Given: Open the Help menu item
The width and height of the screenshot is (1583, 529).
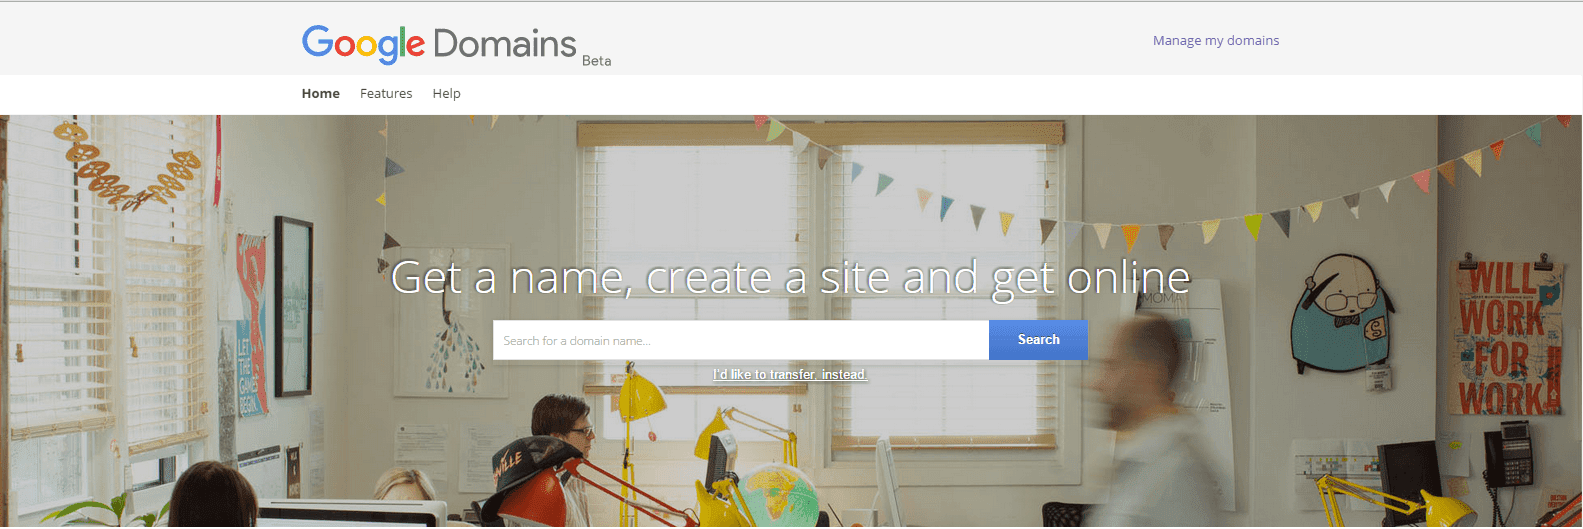Looking at the screenshot, I should 446,94.
